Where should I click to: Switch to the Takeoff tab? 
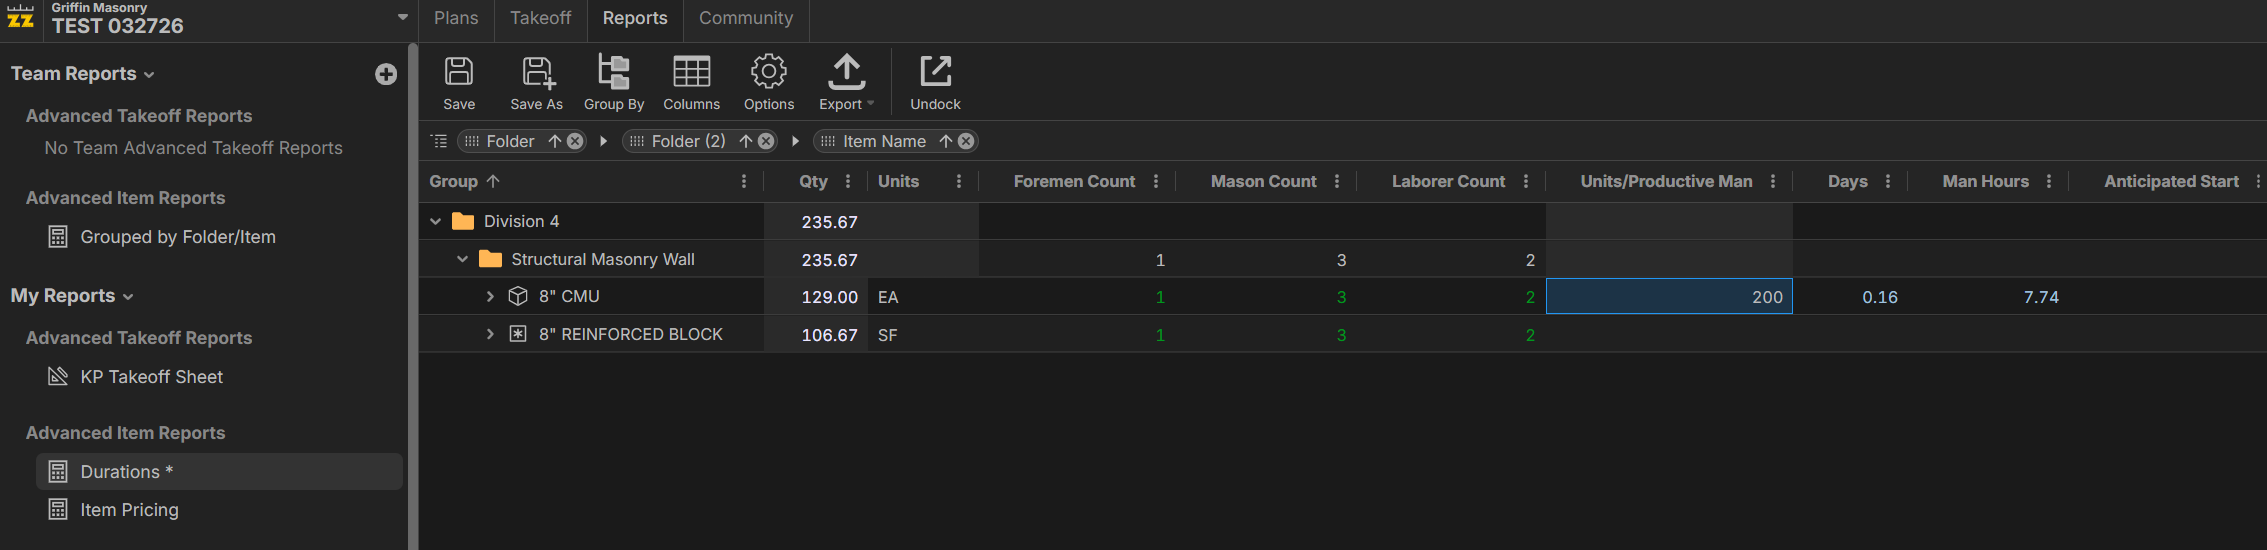540,18
